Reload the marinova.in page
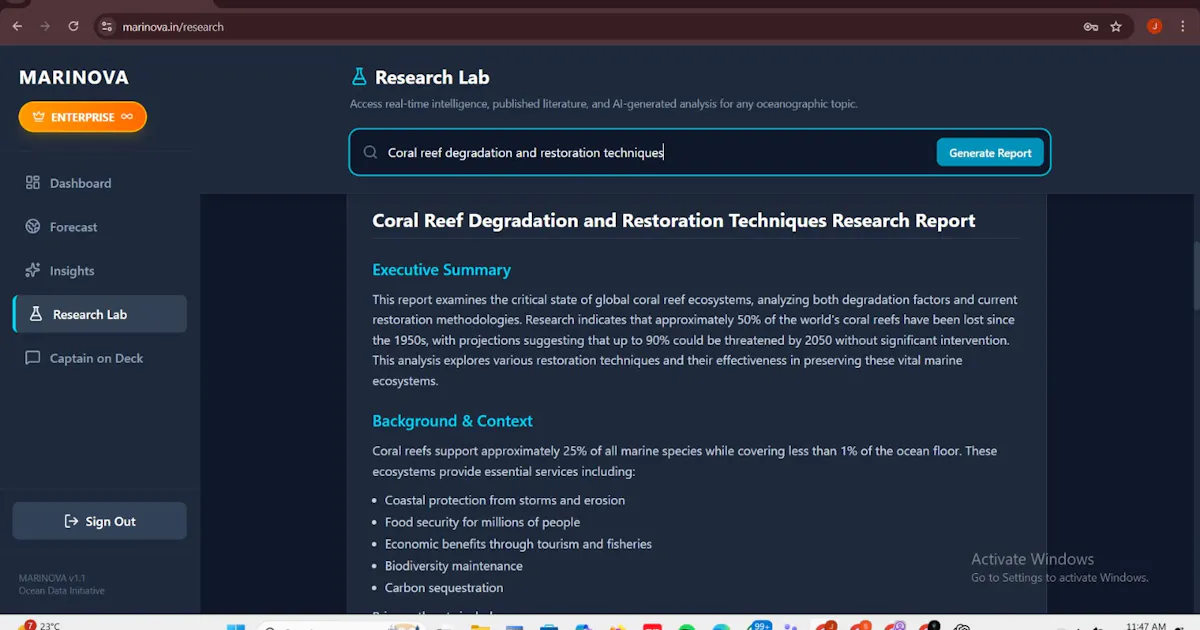1200x630 pixels. click(x=74, y=27)
